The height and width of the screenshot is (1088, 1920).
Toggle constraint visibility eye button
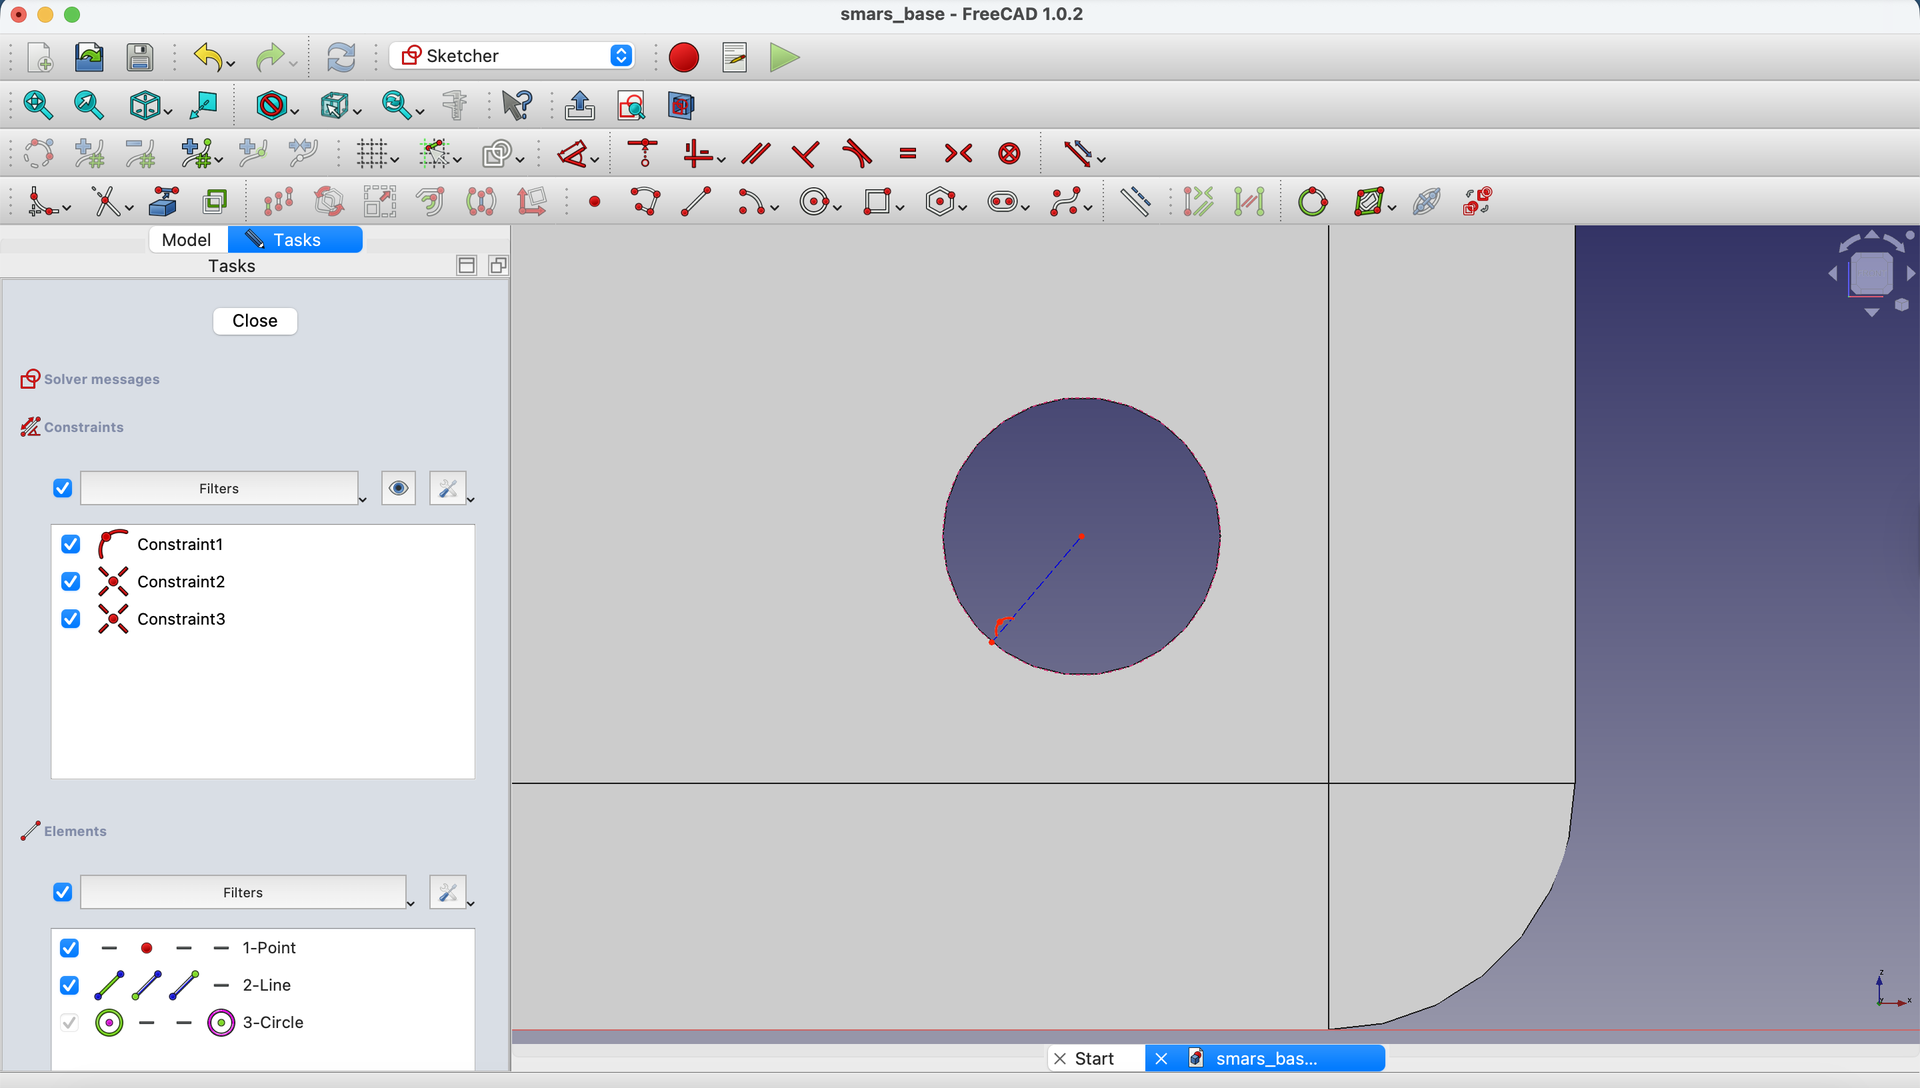(398, 488)
